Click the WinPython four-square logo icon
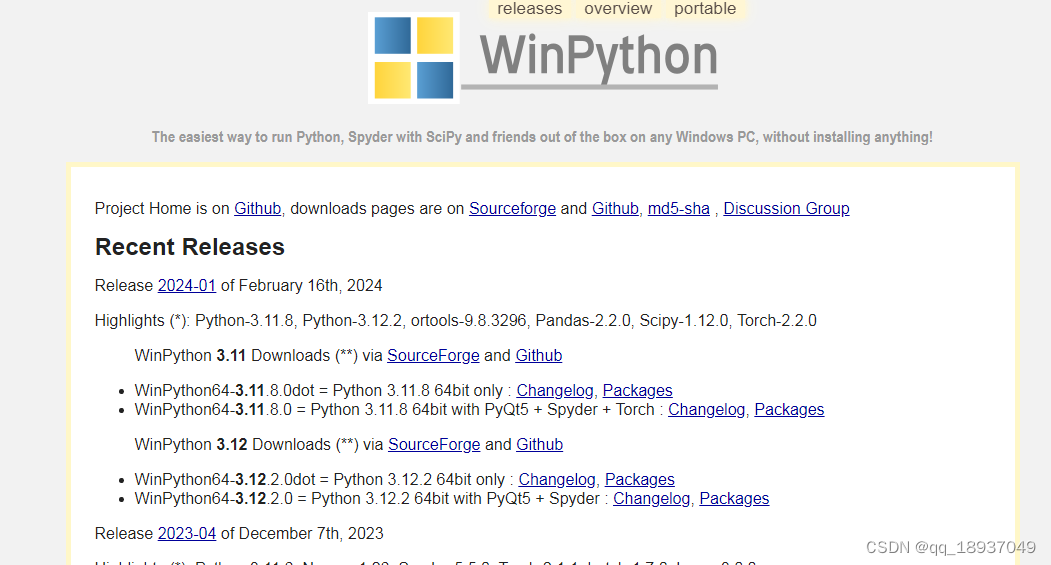The width and height of the screenshot is (1051, 565). [414, 58]
